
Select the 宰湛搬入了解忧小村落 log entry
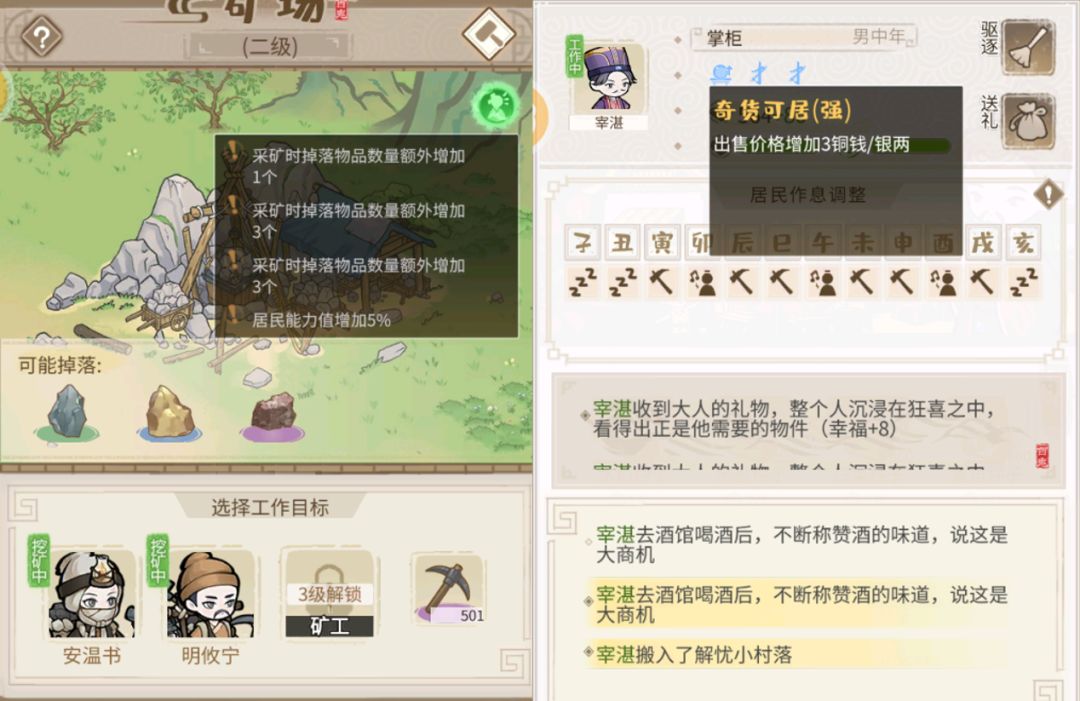click(x=692, y=654)
